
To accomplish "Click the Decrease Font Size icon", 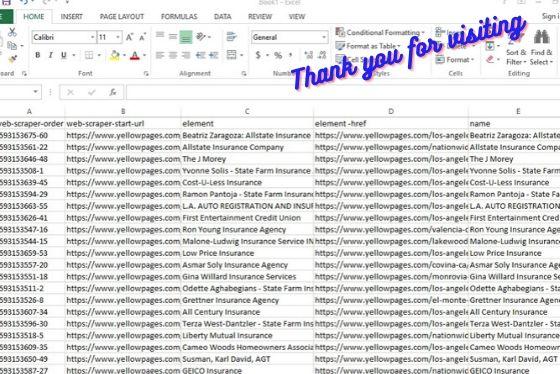I will [142, 37].
